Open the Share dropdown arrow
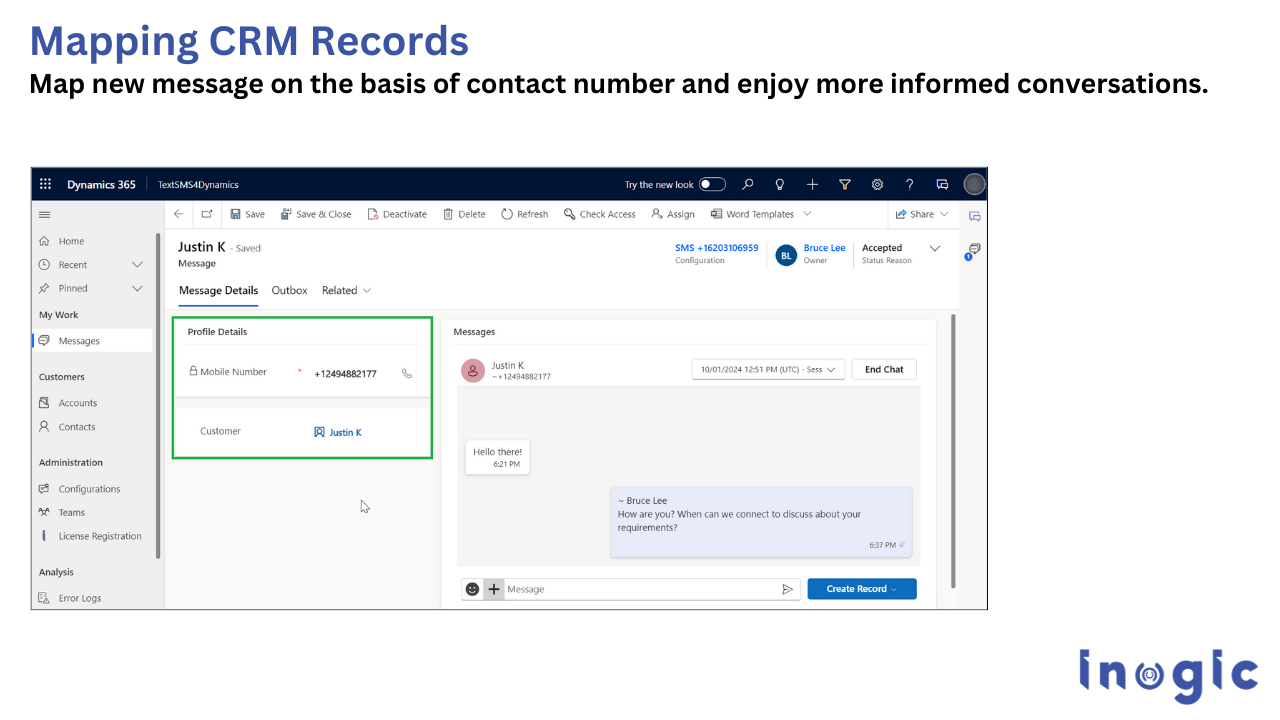The height and width of the screenshot is (720, 1280). pyautogui.click(x=944, y=214)
